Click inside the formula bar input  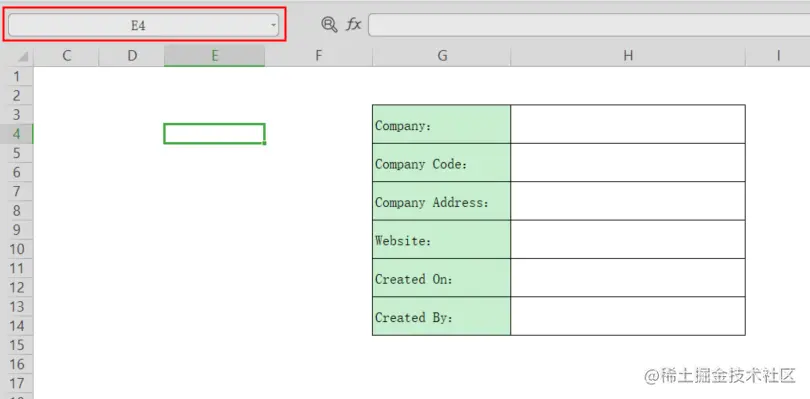click(x=589, y=25)
